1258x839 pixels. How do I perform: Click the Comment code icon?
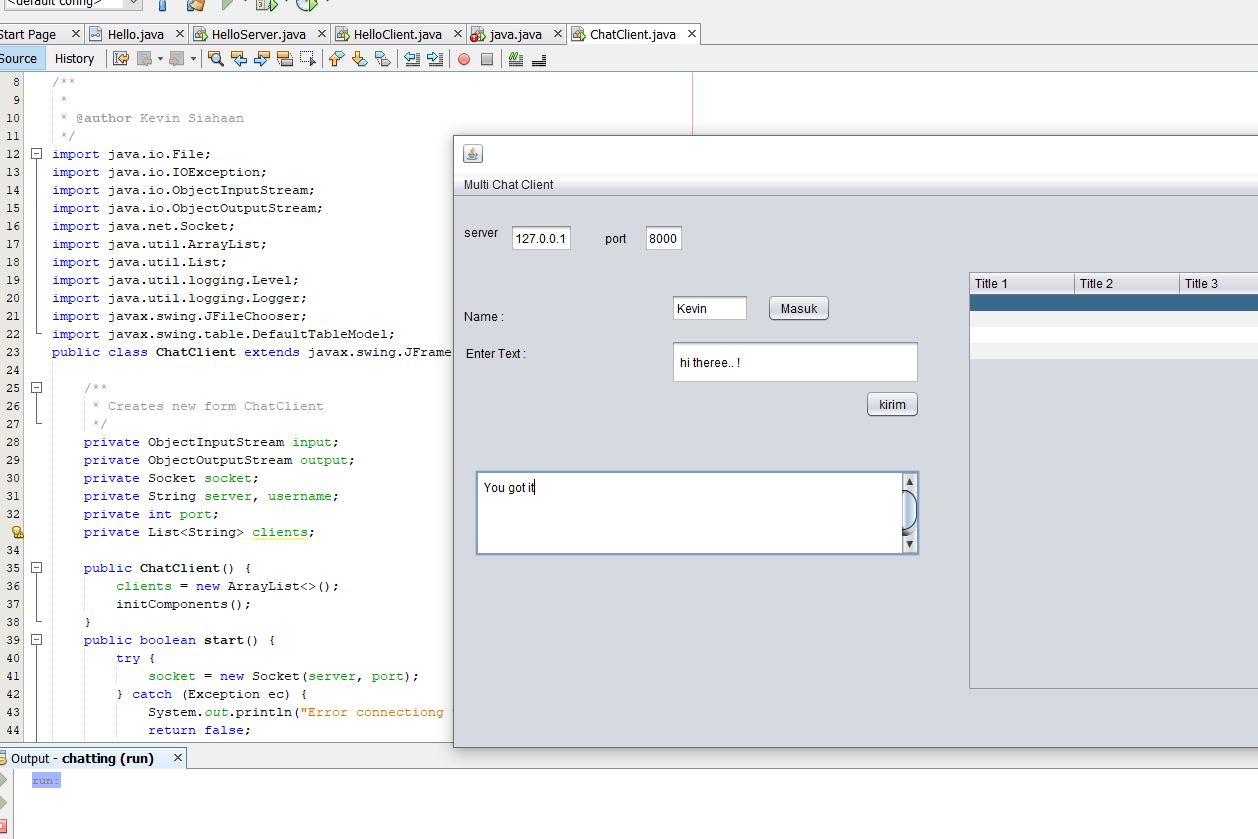[x=516, y=59]
